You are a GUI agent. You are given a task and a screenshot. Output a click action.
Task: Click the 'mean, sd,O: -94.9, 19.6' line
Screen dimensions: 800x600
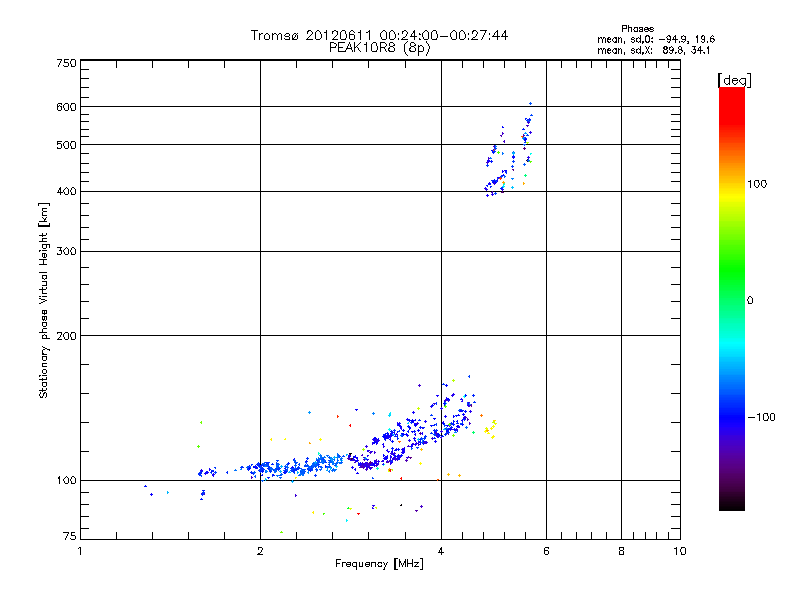point(656,39)
